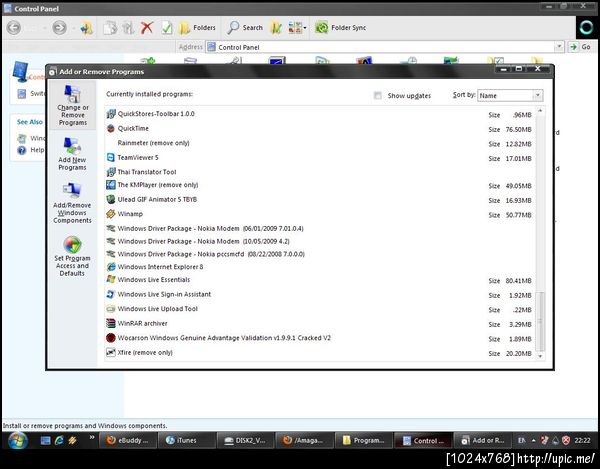Go up one folder level icon
600x469 pixels.
click(x=86, y=28)
